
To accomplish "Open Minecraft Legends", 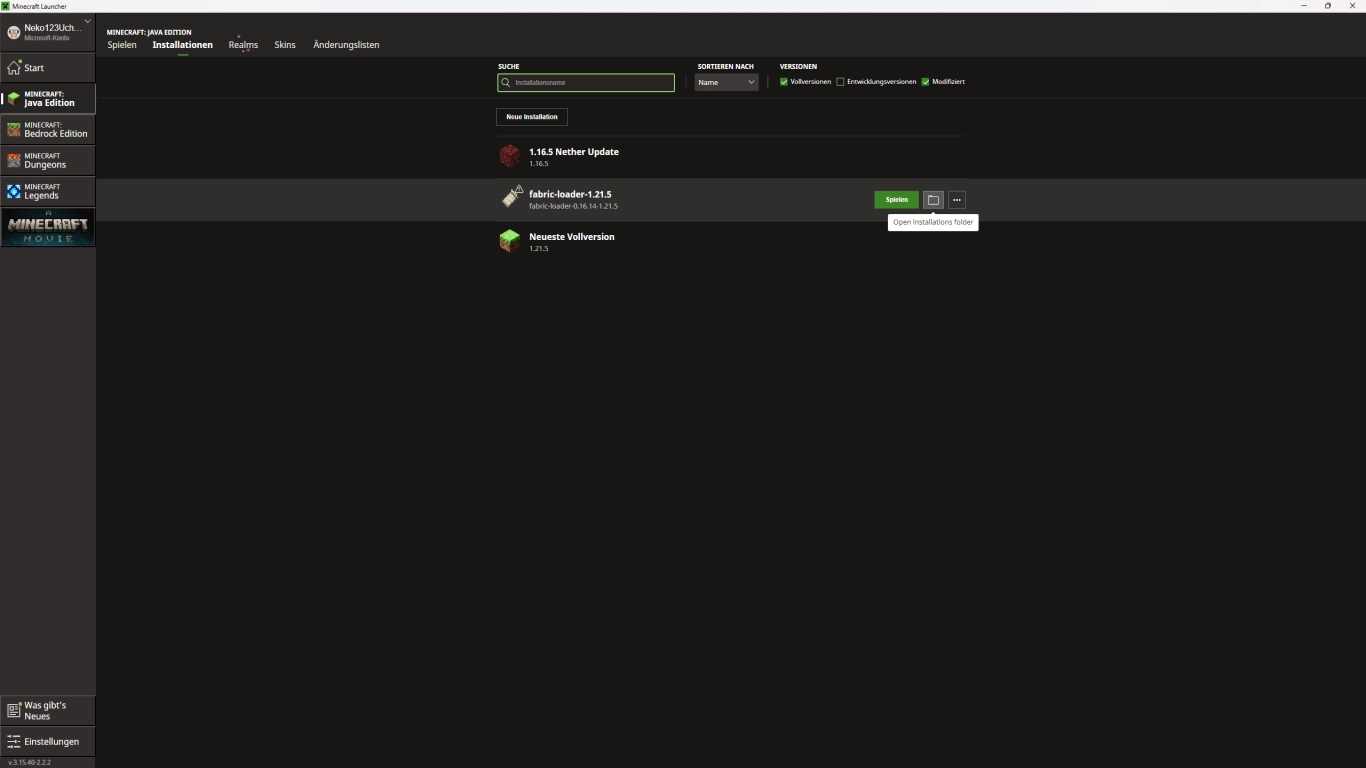I will pos(48,191).
